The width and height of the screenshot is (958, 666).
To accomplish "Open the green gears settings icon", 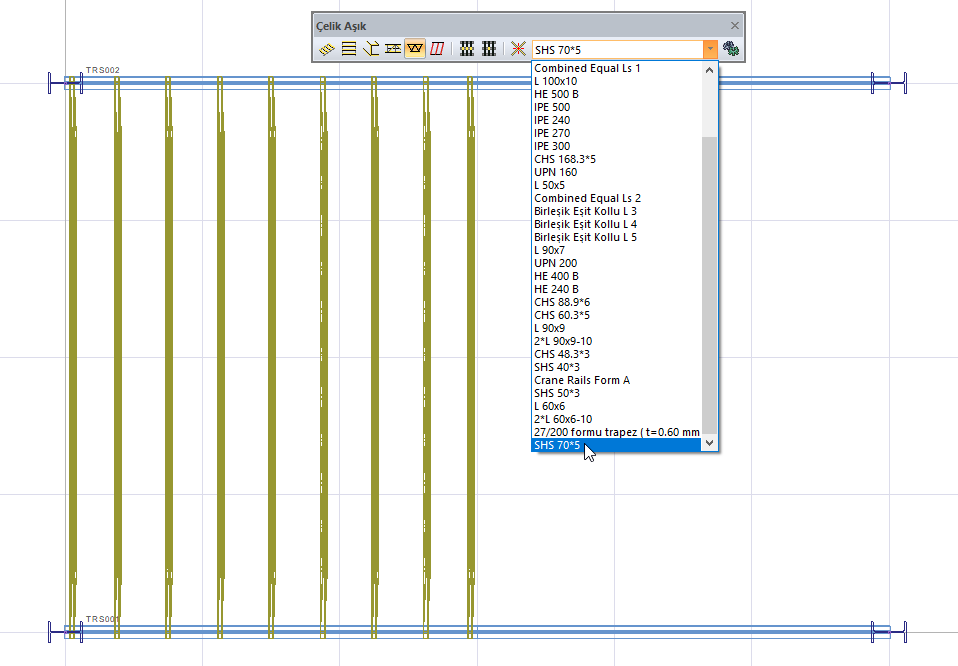I will (731, 48).
